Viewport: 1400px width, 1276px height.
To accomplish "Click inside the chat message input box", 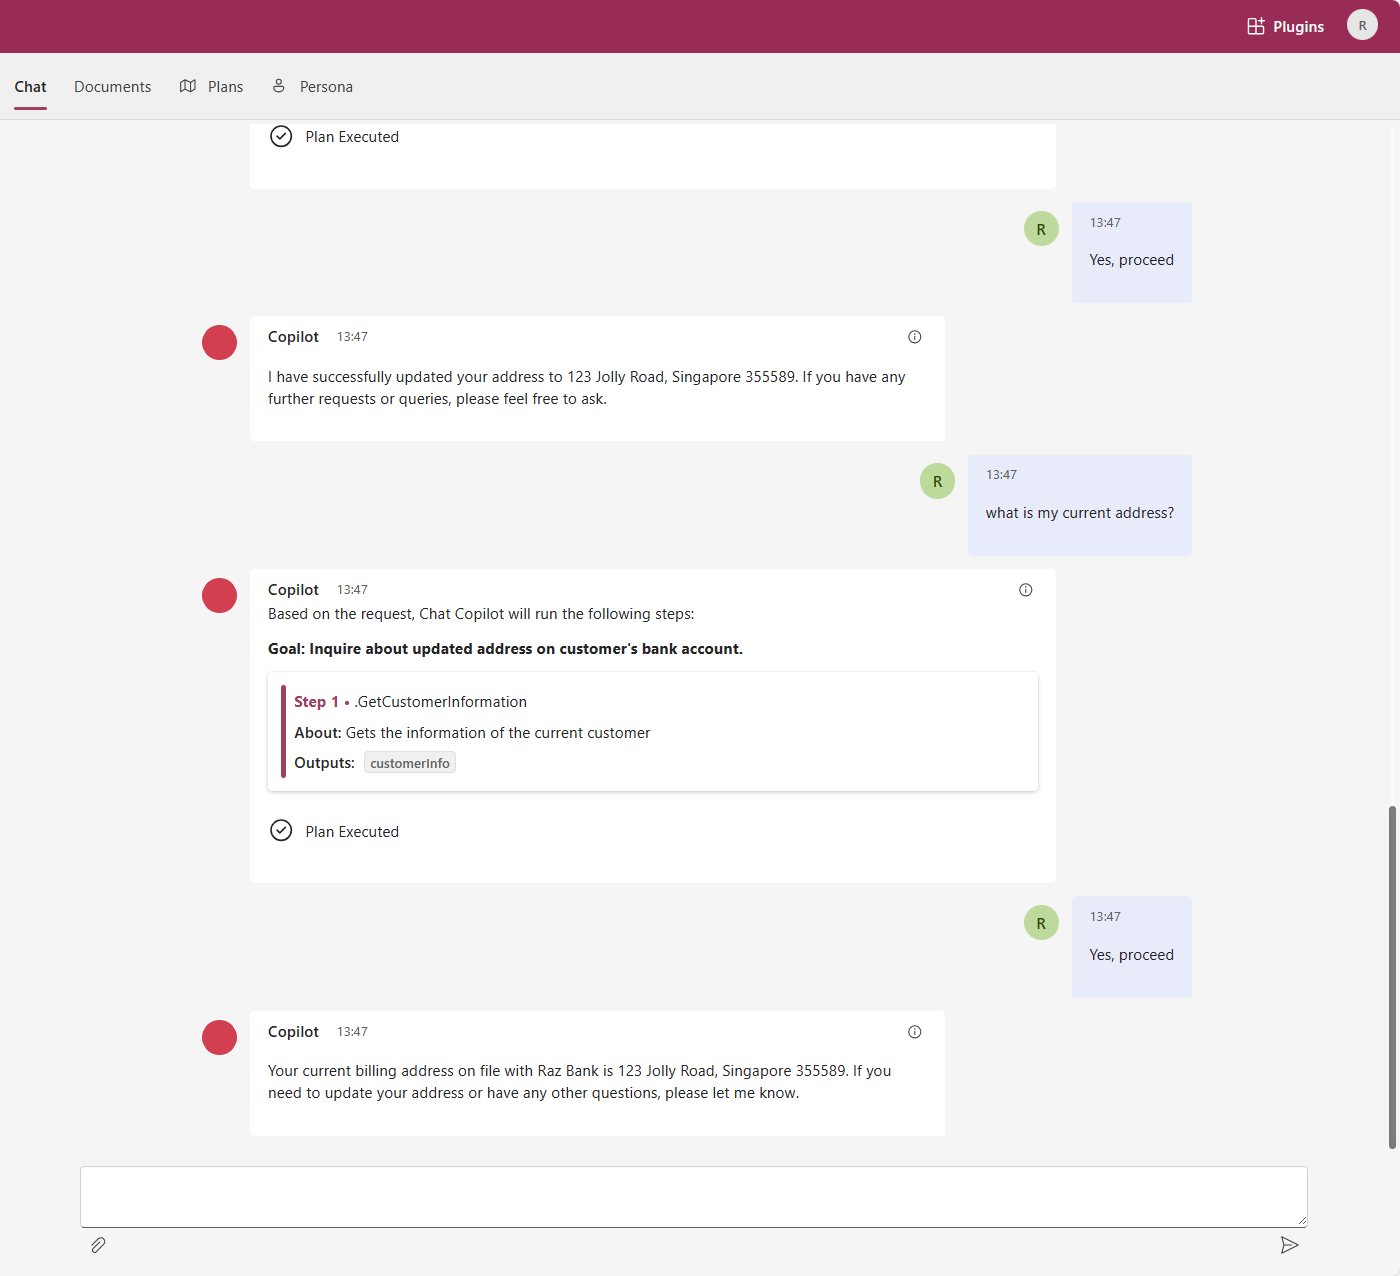I will coord(693,1196).
